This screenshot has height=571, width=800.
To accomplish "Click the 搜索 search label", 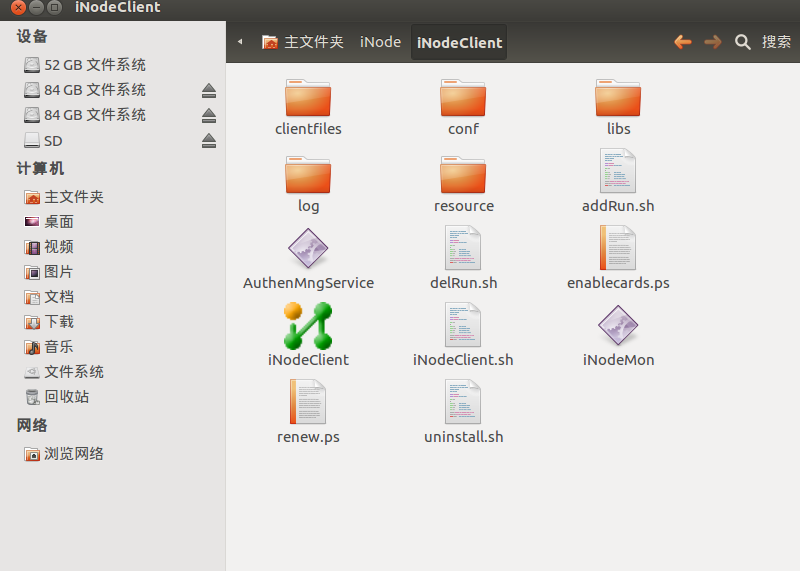I will (776, 42).
